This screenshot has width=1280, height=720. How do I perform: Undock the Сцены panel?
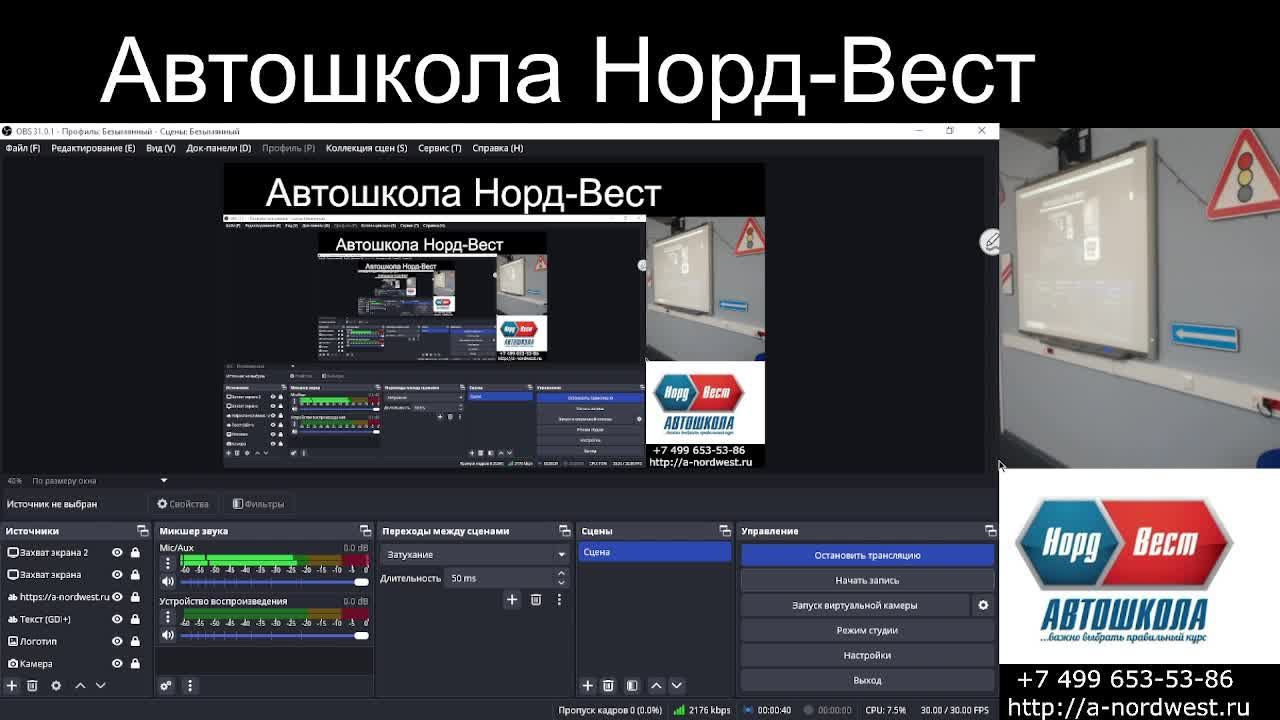coord(725,531)
